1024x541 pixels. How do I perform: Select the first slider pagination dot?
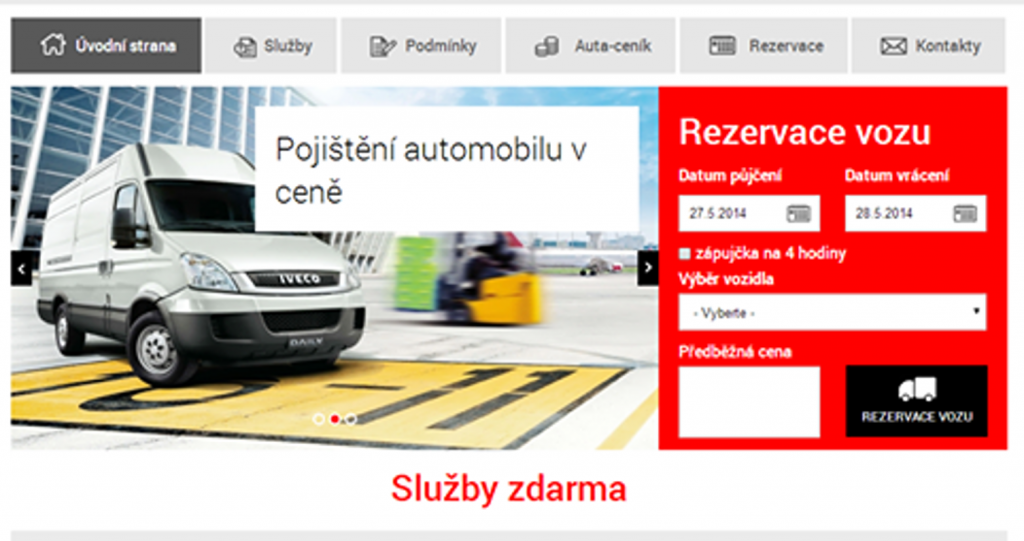(x=319, y=419)
